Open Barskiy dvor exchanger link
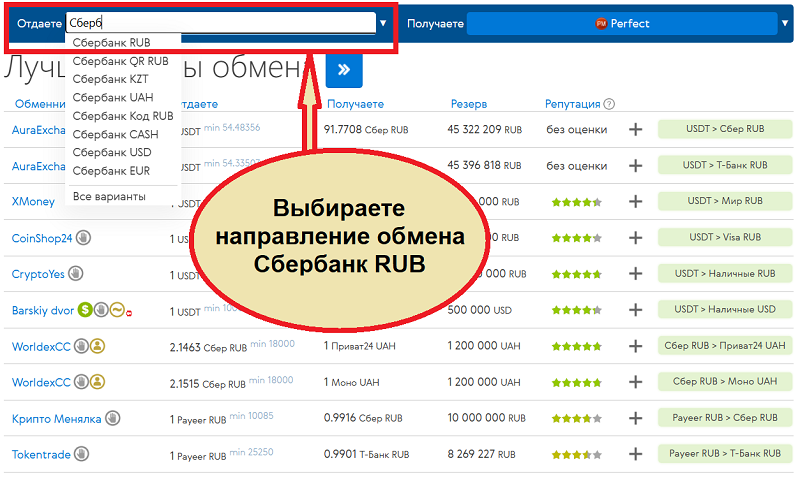 [43, 310]
